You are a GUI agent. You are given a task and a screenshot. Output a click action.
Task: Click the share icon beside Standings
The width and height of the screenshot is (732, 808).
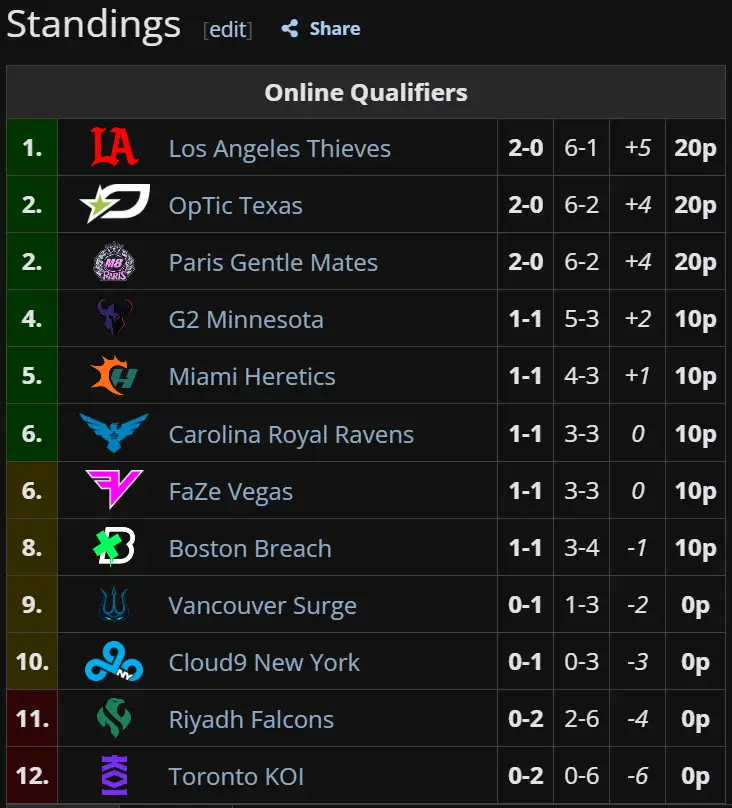pos(290,29)
